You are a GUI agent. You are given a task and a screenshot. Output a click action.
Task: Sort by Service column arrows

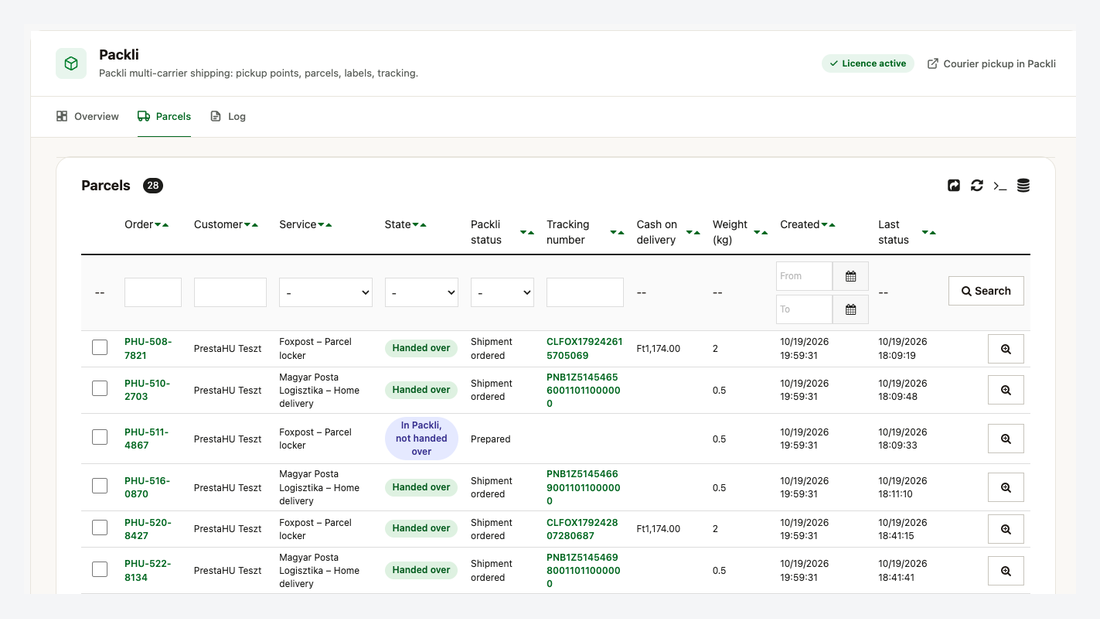[x=325, y=225]
